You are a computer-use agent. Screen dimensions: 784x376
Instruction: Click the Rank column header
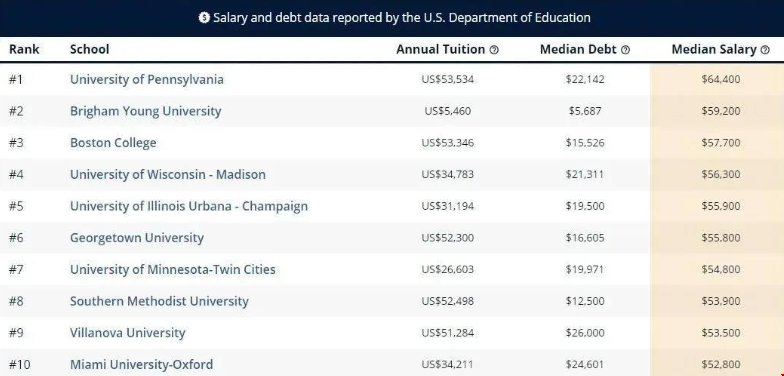click(24, 50)
